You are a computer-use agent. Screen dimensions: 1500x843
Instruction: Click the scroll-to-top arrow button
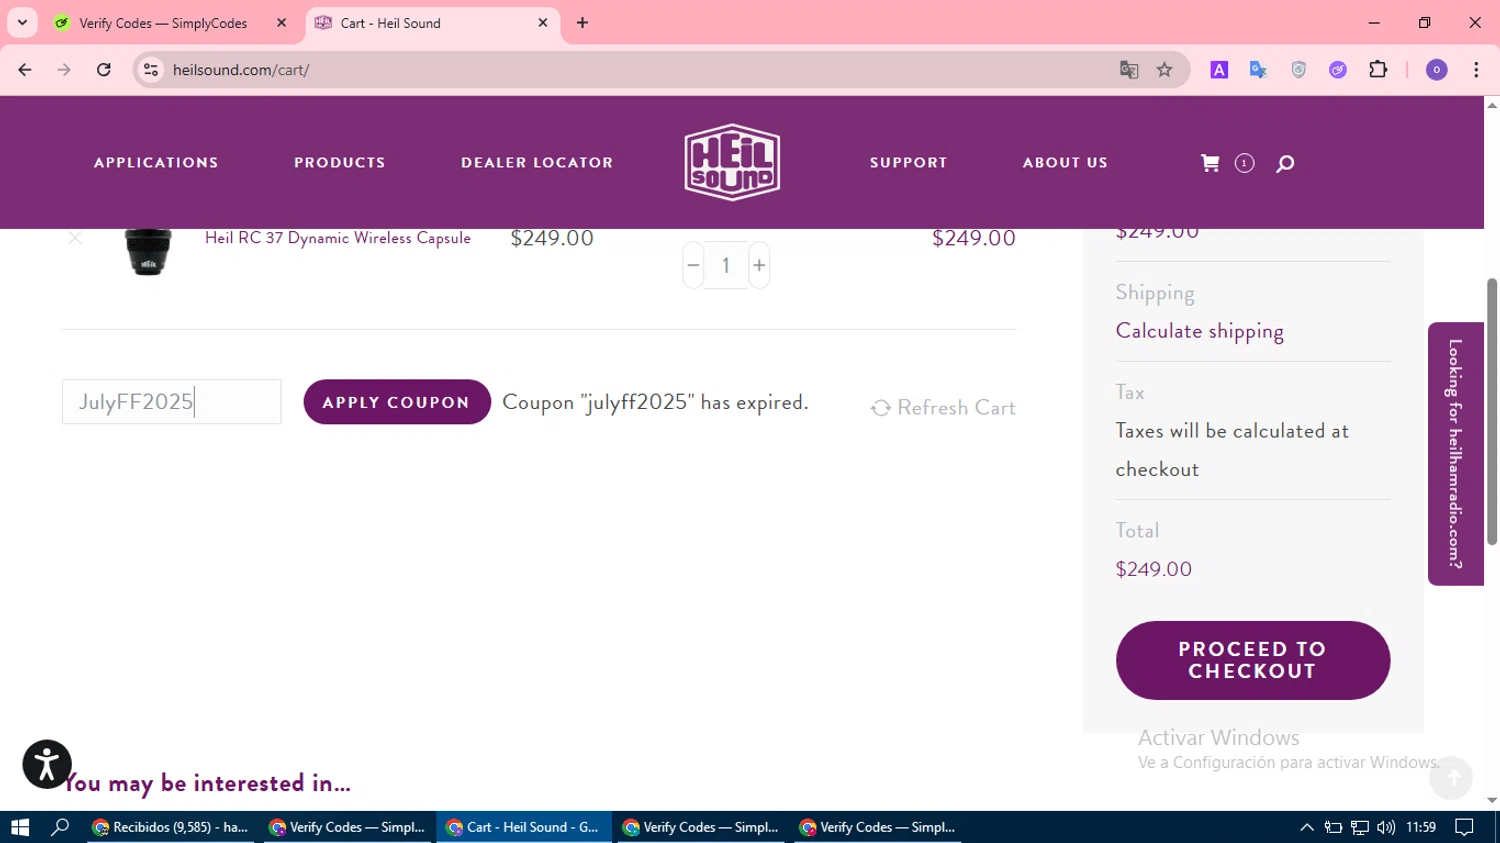[x=1451, y=778]
